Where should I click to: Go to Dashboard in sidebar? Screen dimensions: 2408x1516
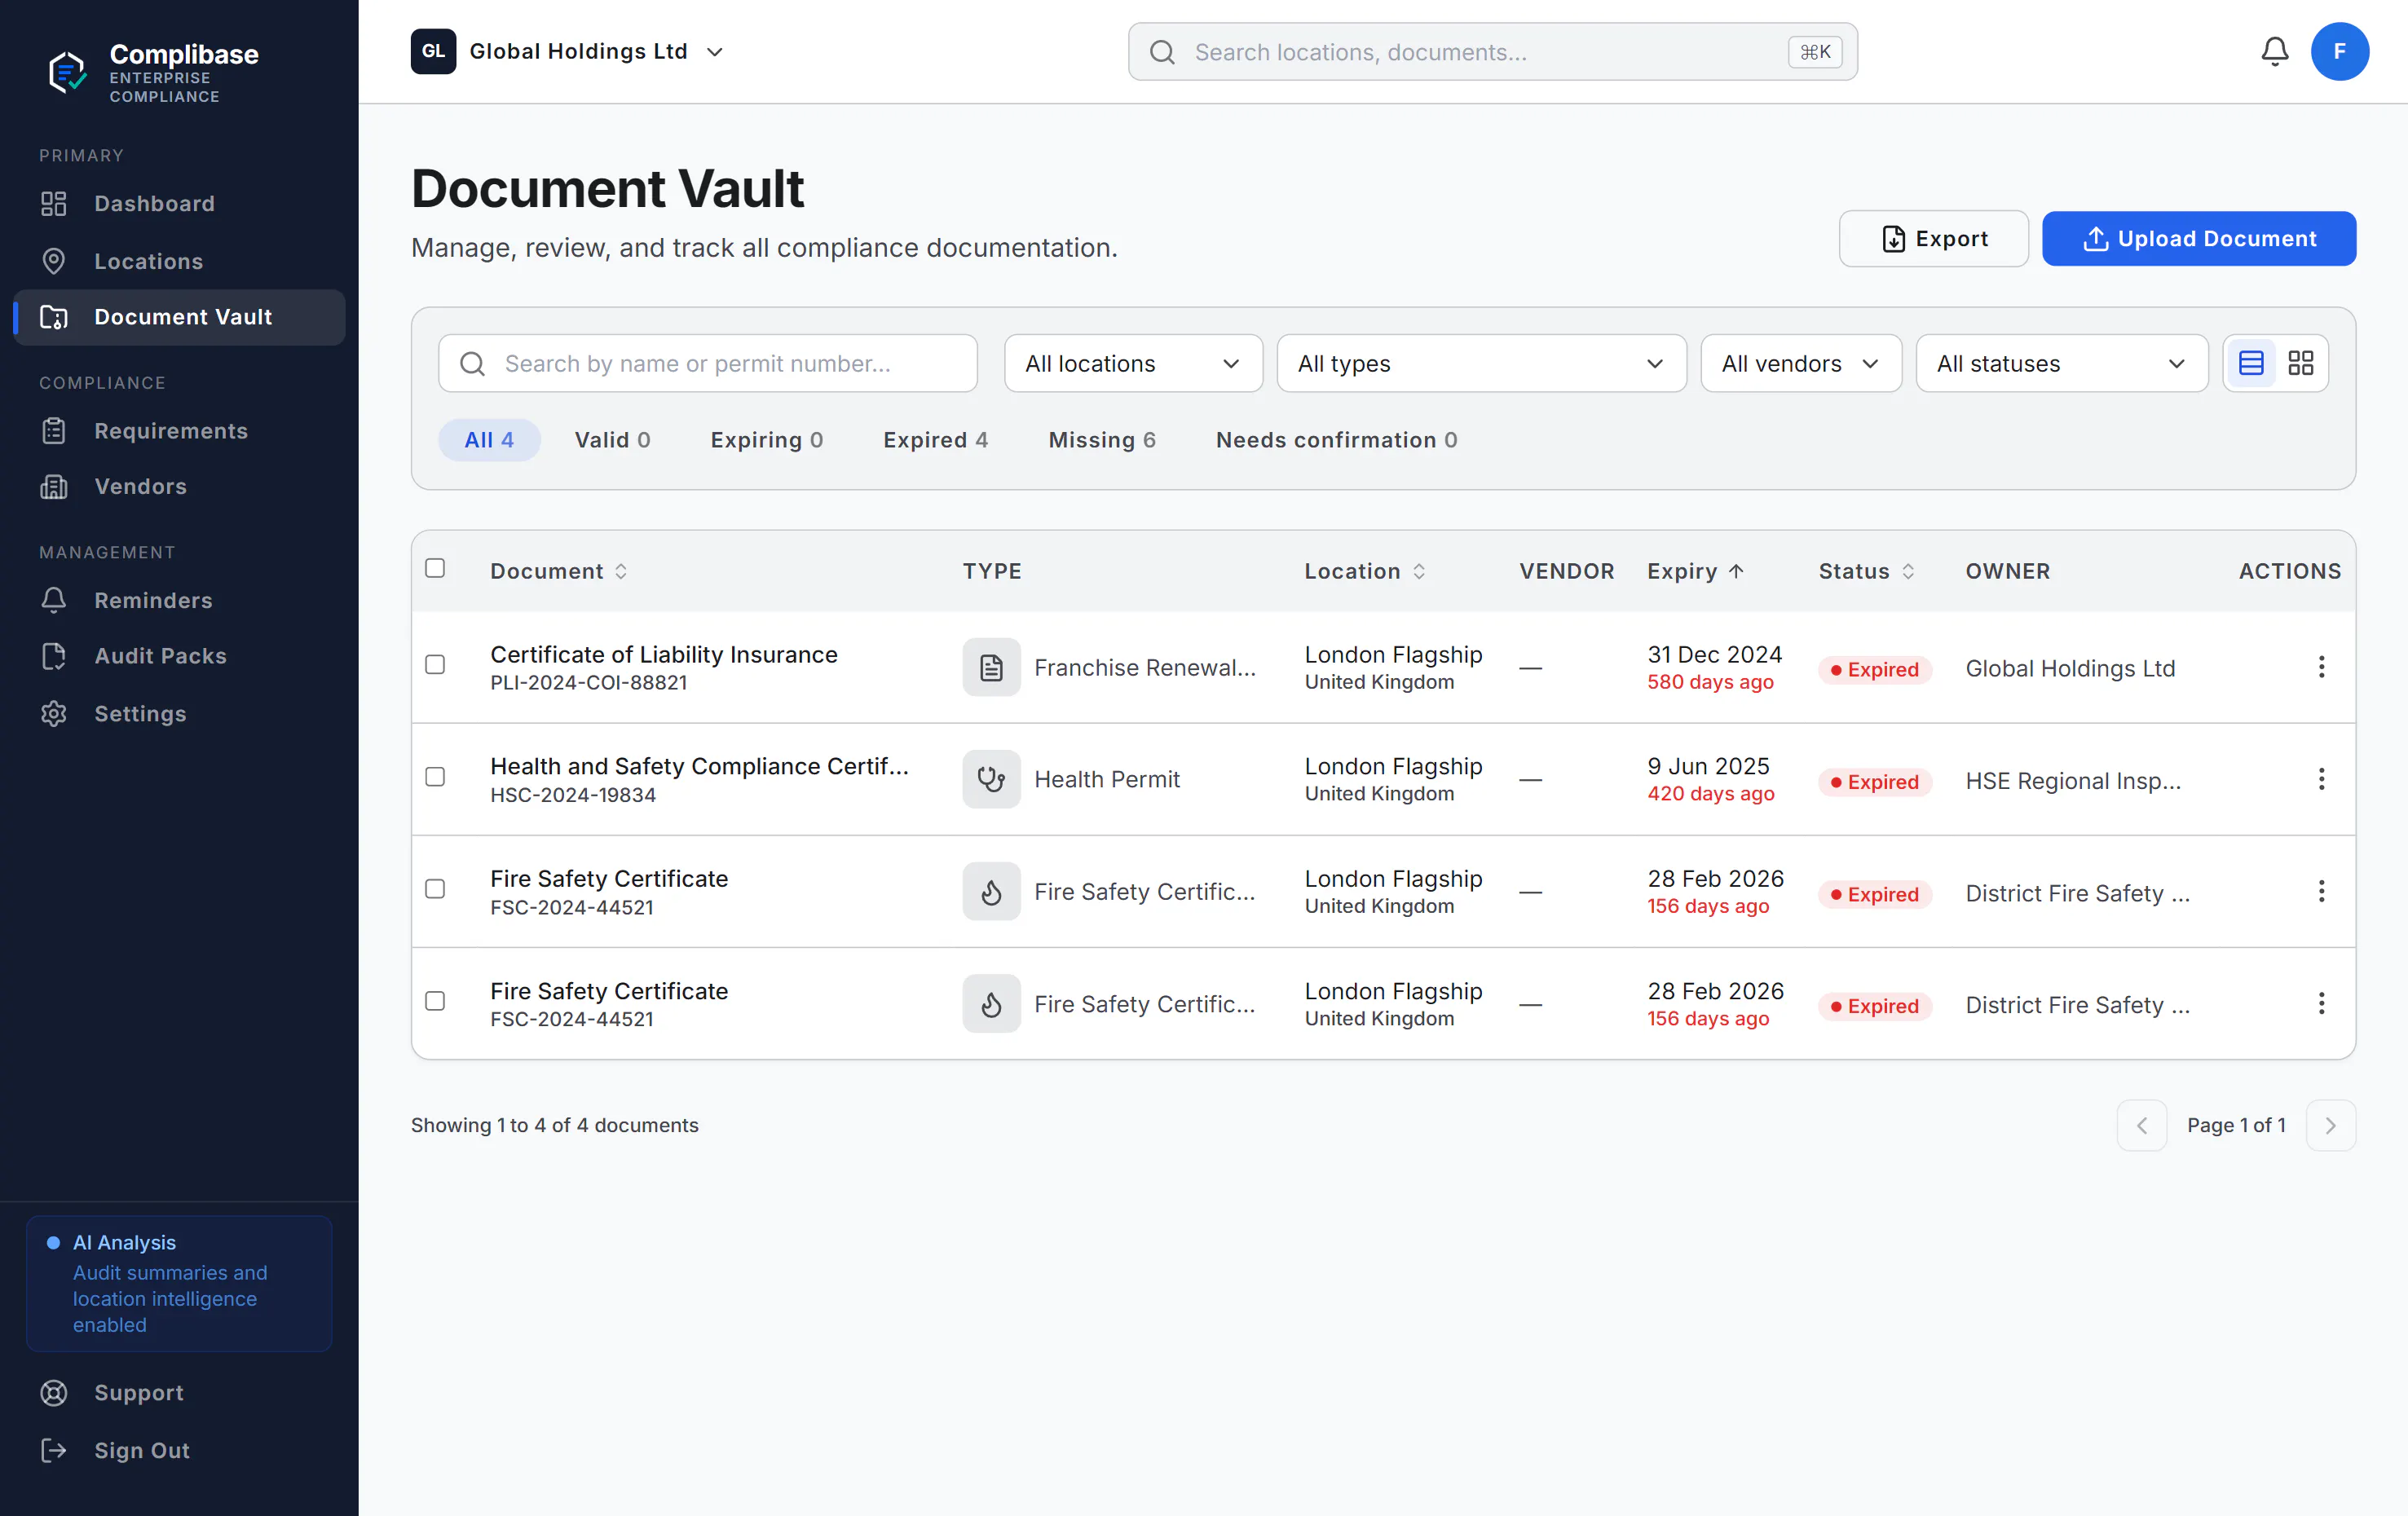pyautogui.click(x=179, y=204)
